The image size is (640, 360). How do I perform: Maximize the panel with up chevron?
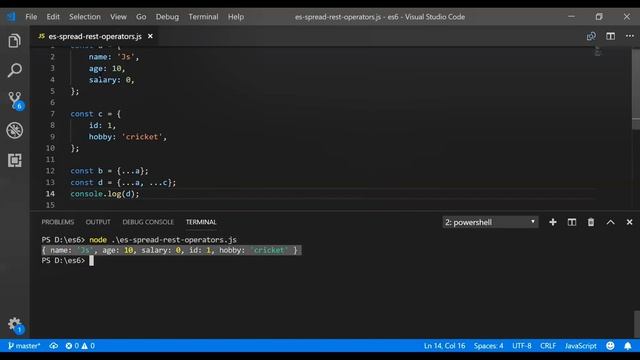[x=610, y=222]
